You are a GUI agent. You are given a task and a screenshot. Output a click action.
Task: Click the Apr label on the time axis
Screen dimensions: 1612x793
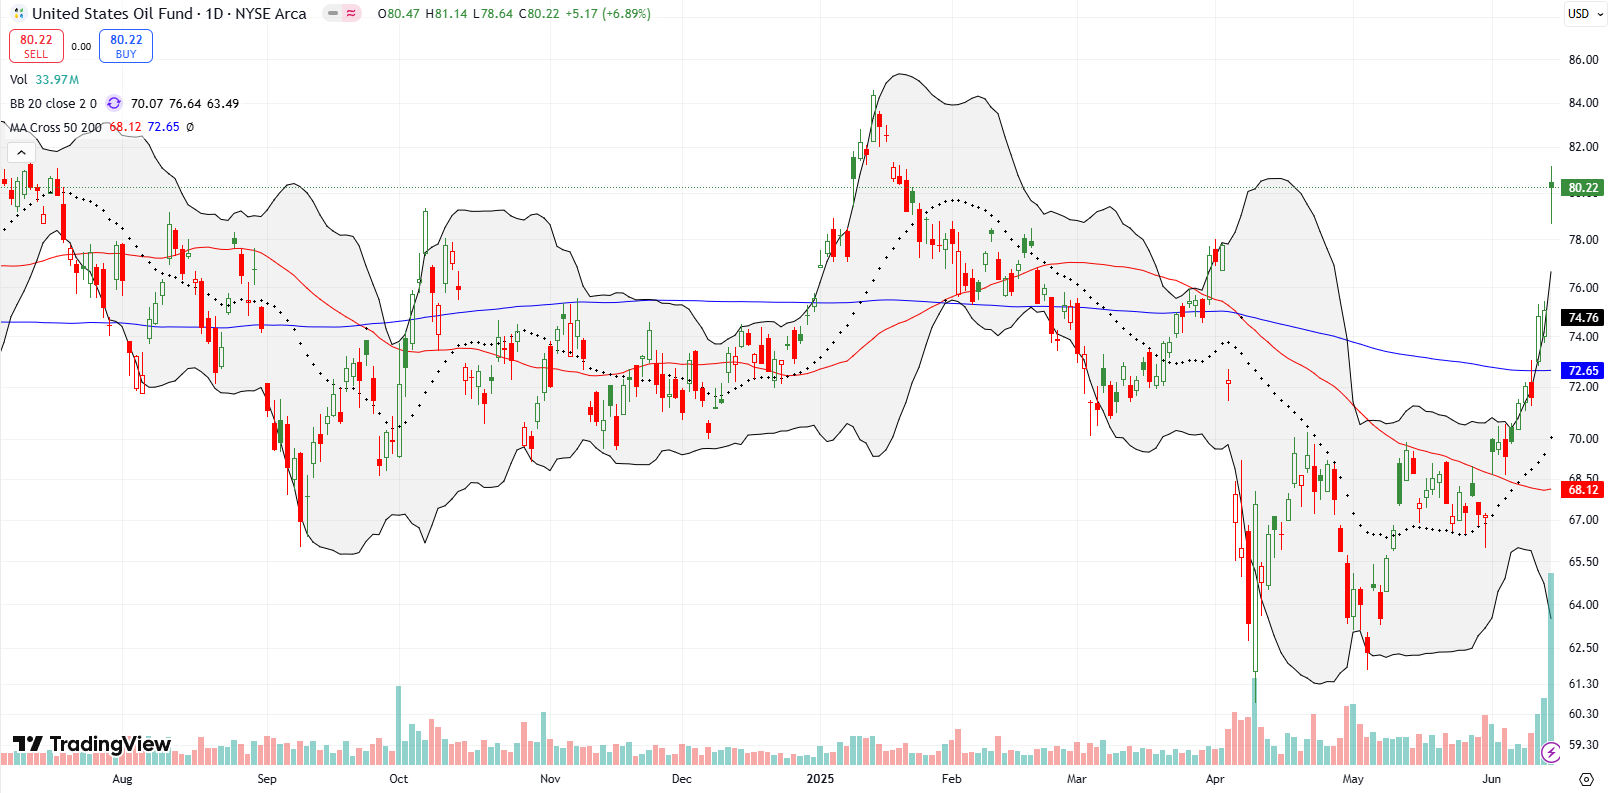click(1215, 779)
